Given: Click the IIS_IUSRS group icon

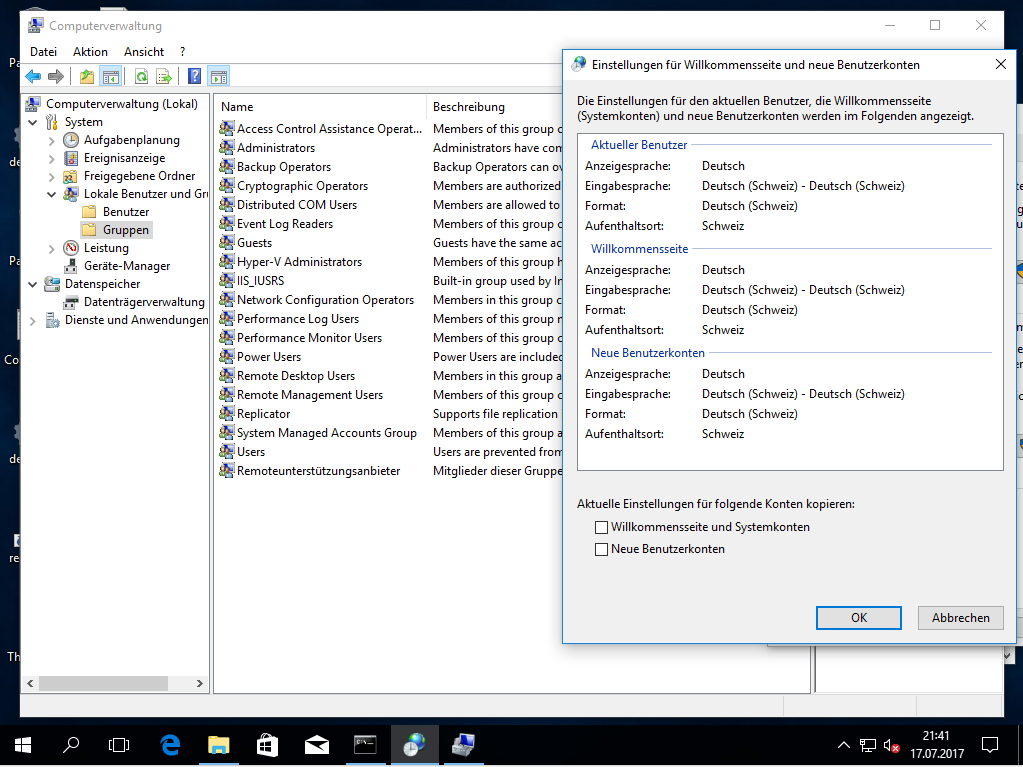Looking at the screenshot, I should (227, 280).
